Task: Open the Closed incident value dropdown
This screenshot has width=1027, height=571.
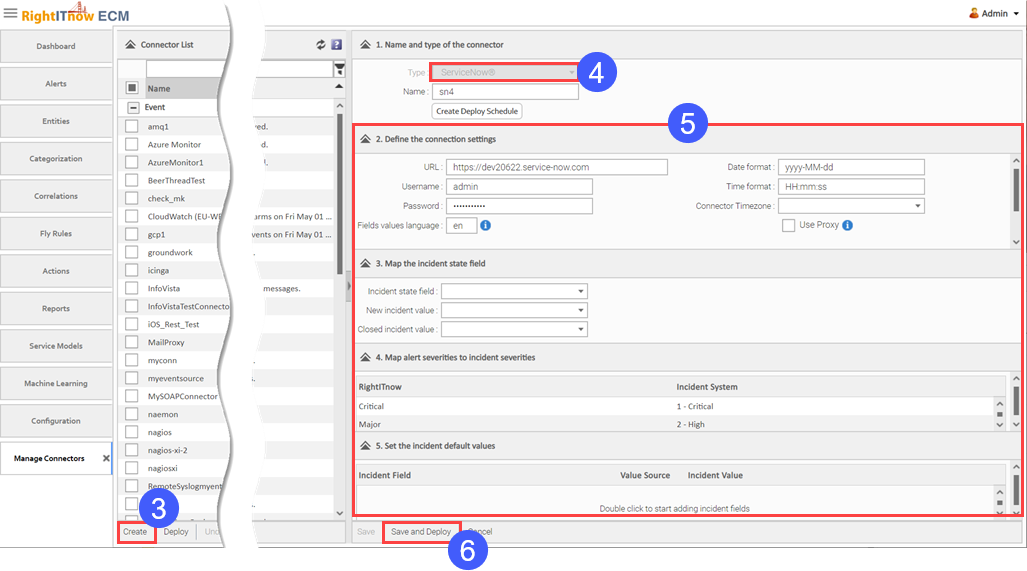Action: 580,329
